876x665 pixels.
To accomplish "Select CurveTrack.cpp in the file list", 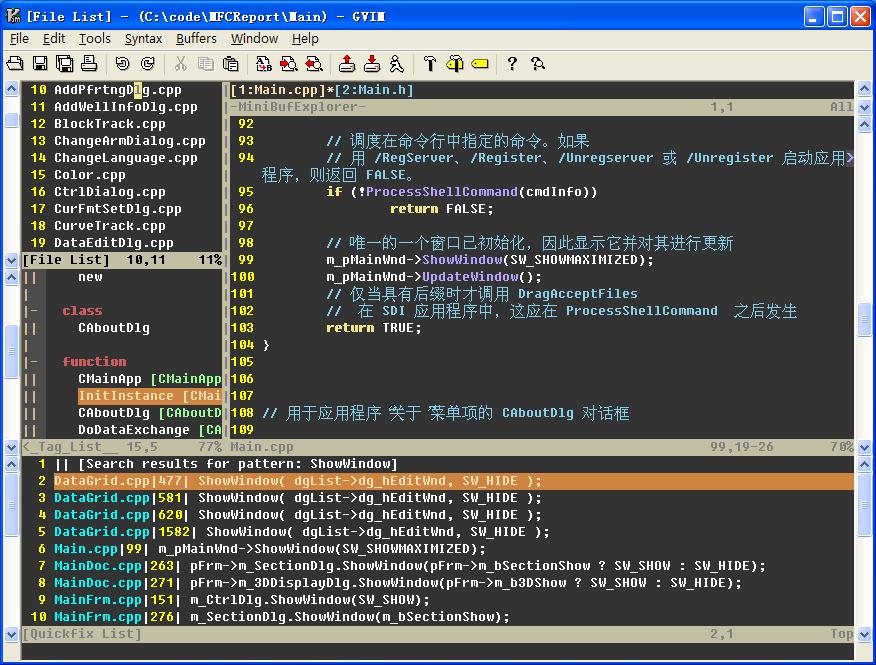I will click(110, 226).
